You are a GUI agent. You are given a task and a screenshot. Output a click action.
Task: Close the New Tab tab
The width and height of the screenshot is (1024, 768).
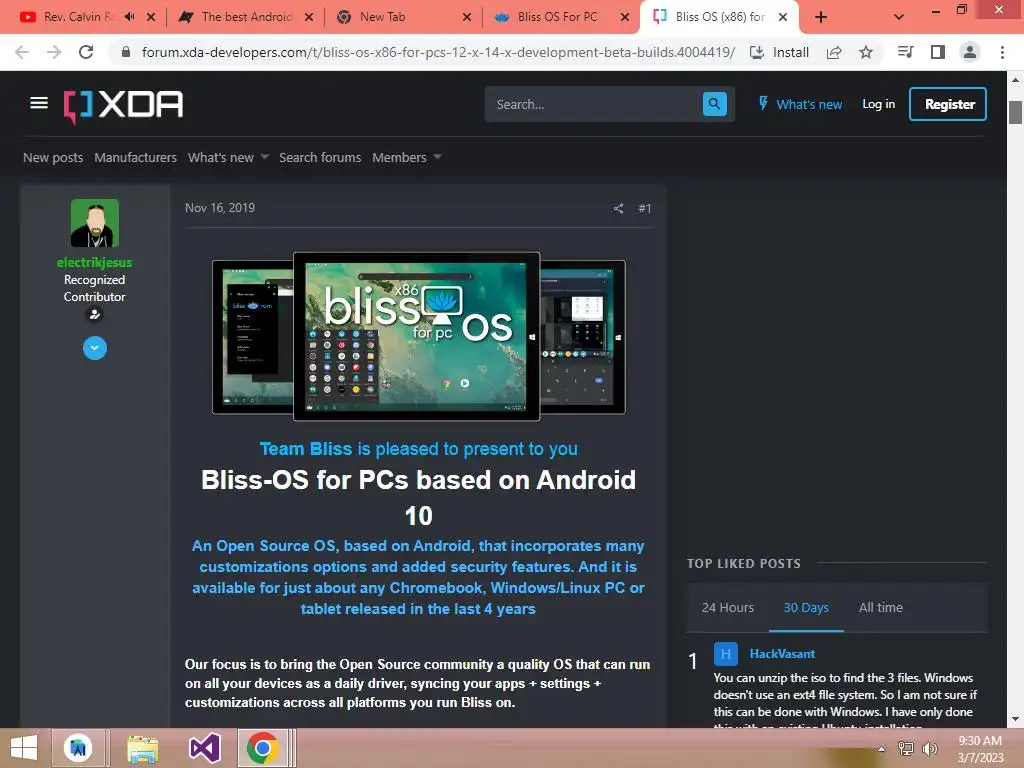(x=467, y=17)
